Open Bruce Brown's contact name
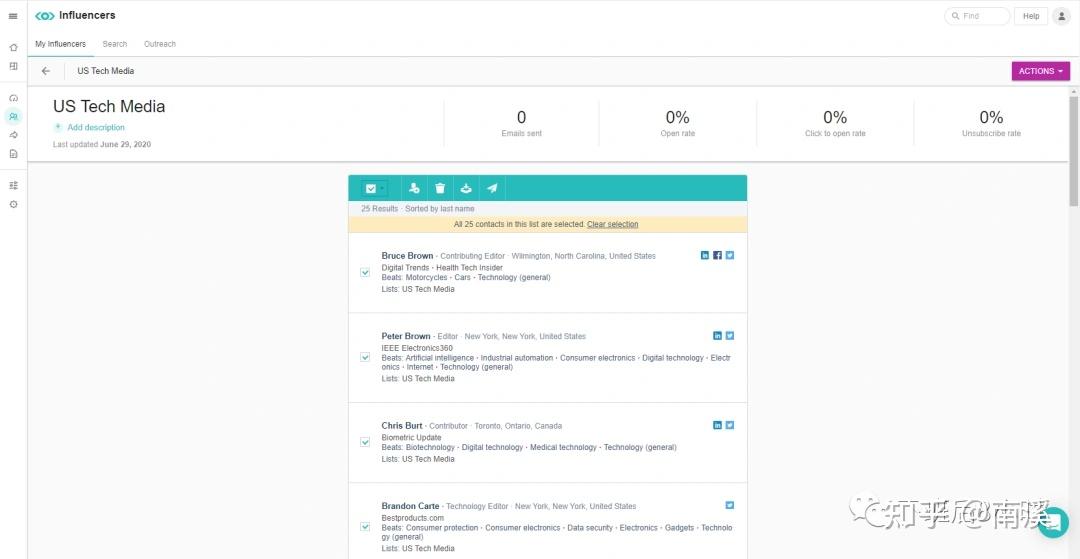The height and width of the screenshot is (559, 1080). click(x=407, y=255)
